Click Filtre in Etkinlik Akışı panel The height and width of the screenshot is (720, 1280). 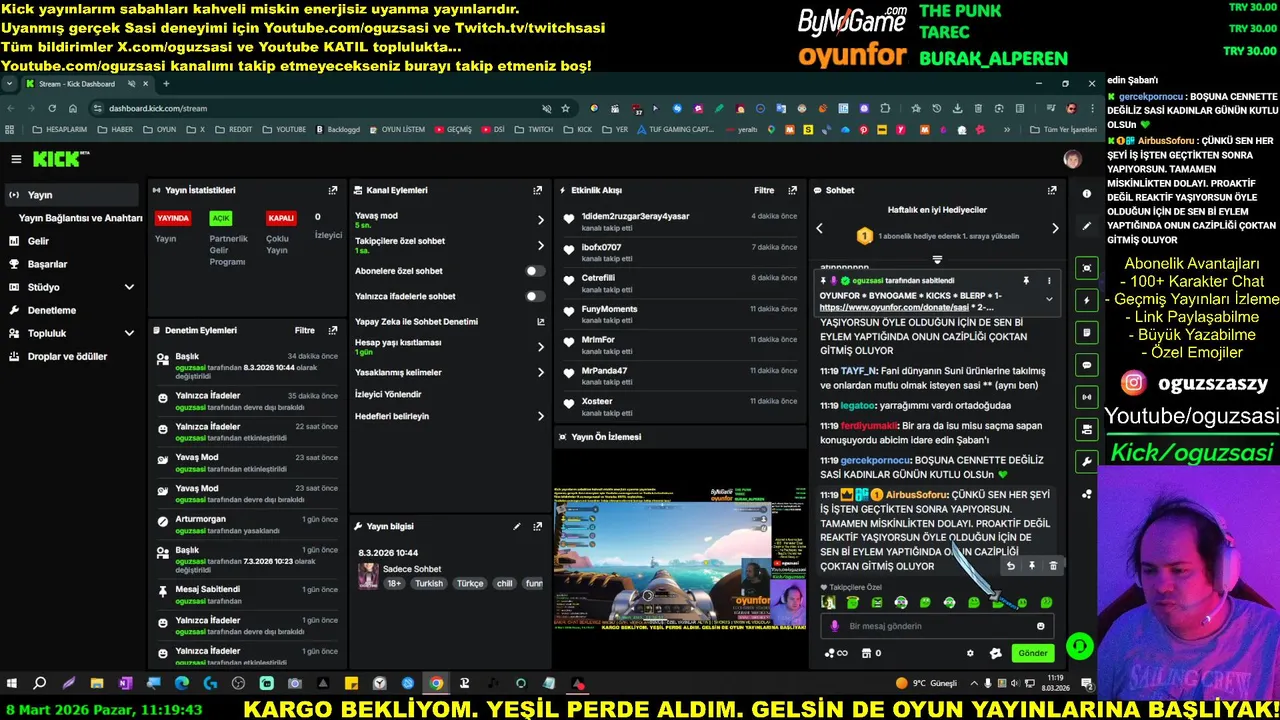click(x=764, y=190)
